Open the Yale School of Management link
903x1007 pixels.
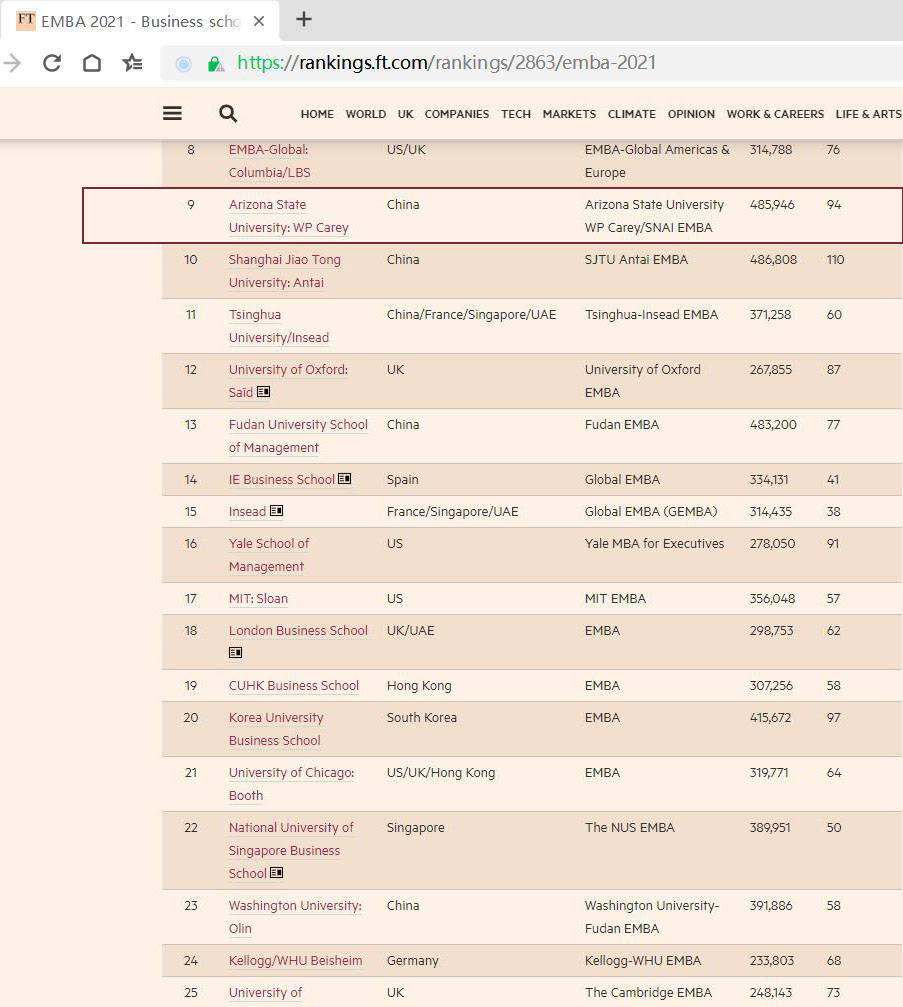(x=268, y=555)
